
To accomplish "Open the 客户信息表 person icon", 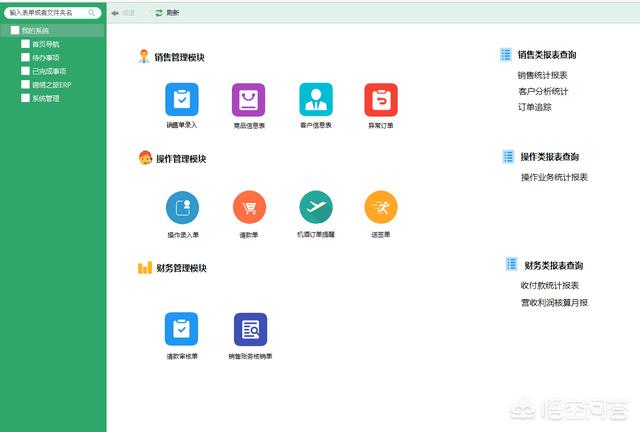I will [316, 100].
